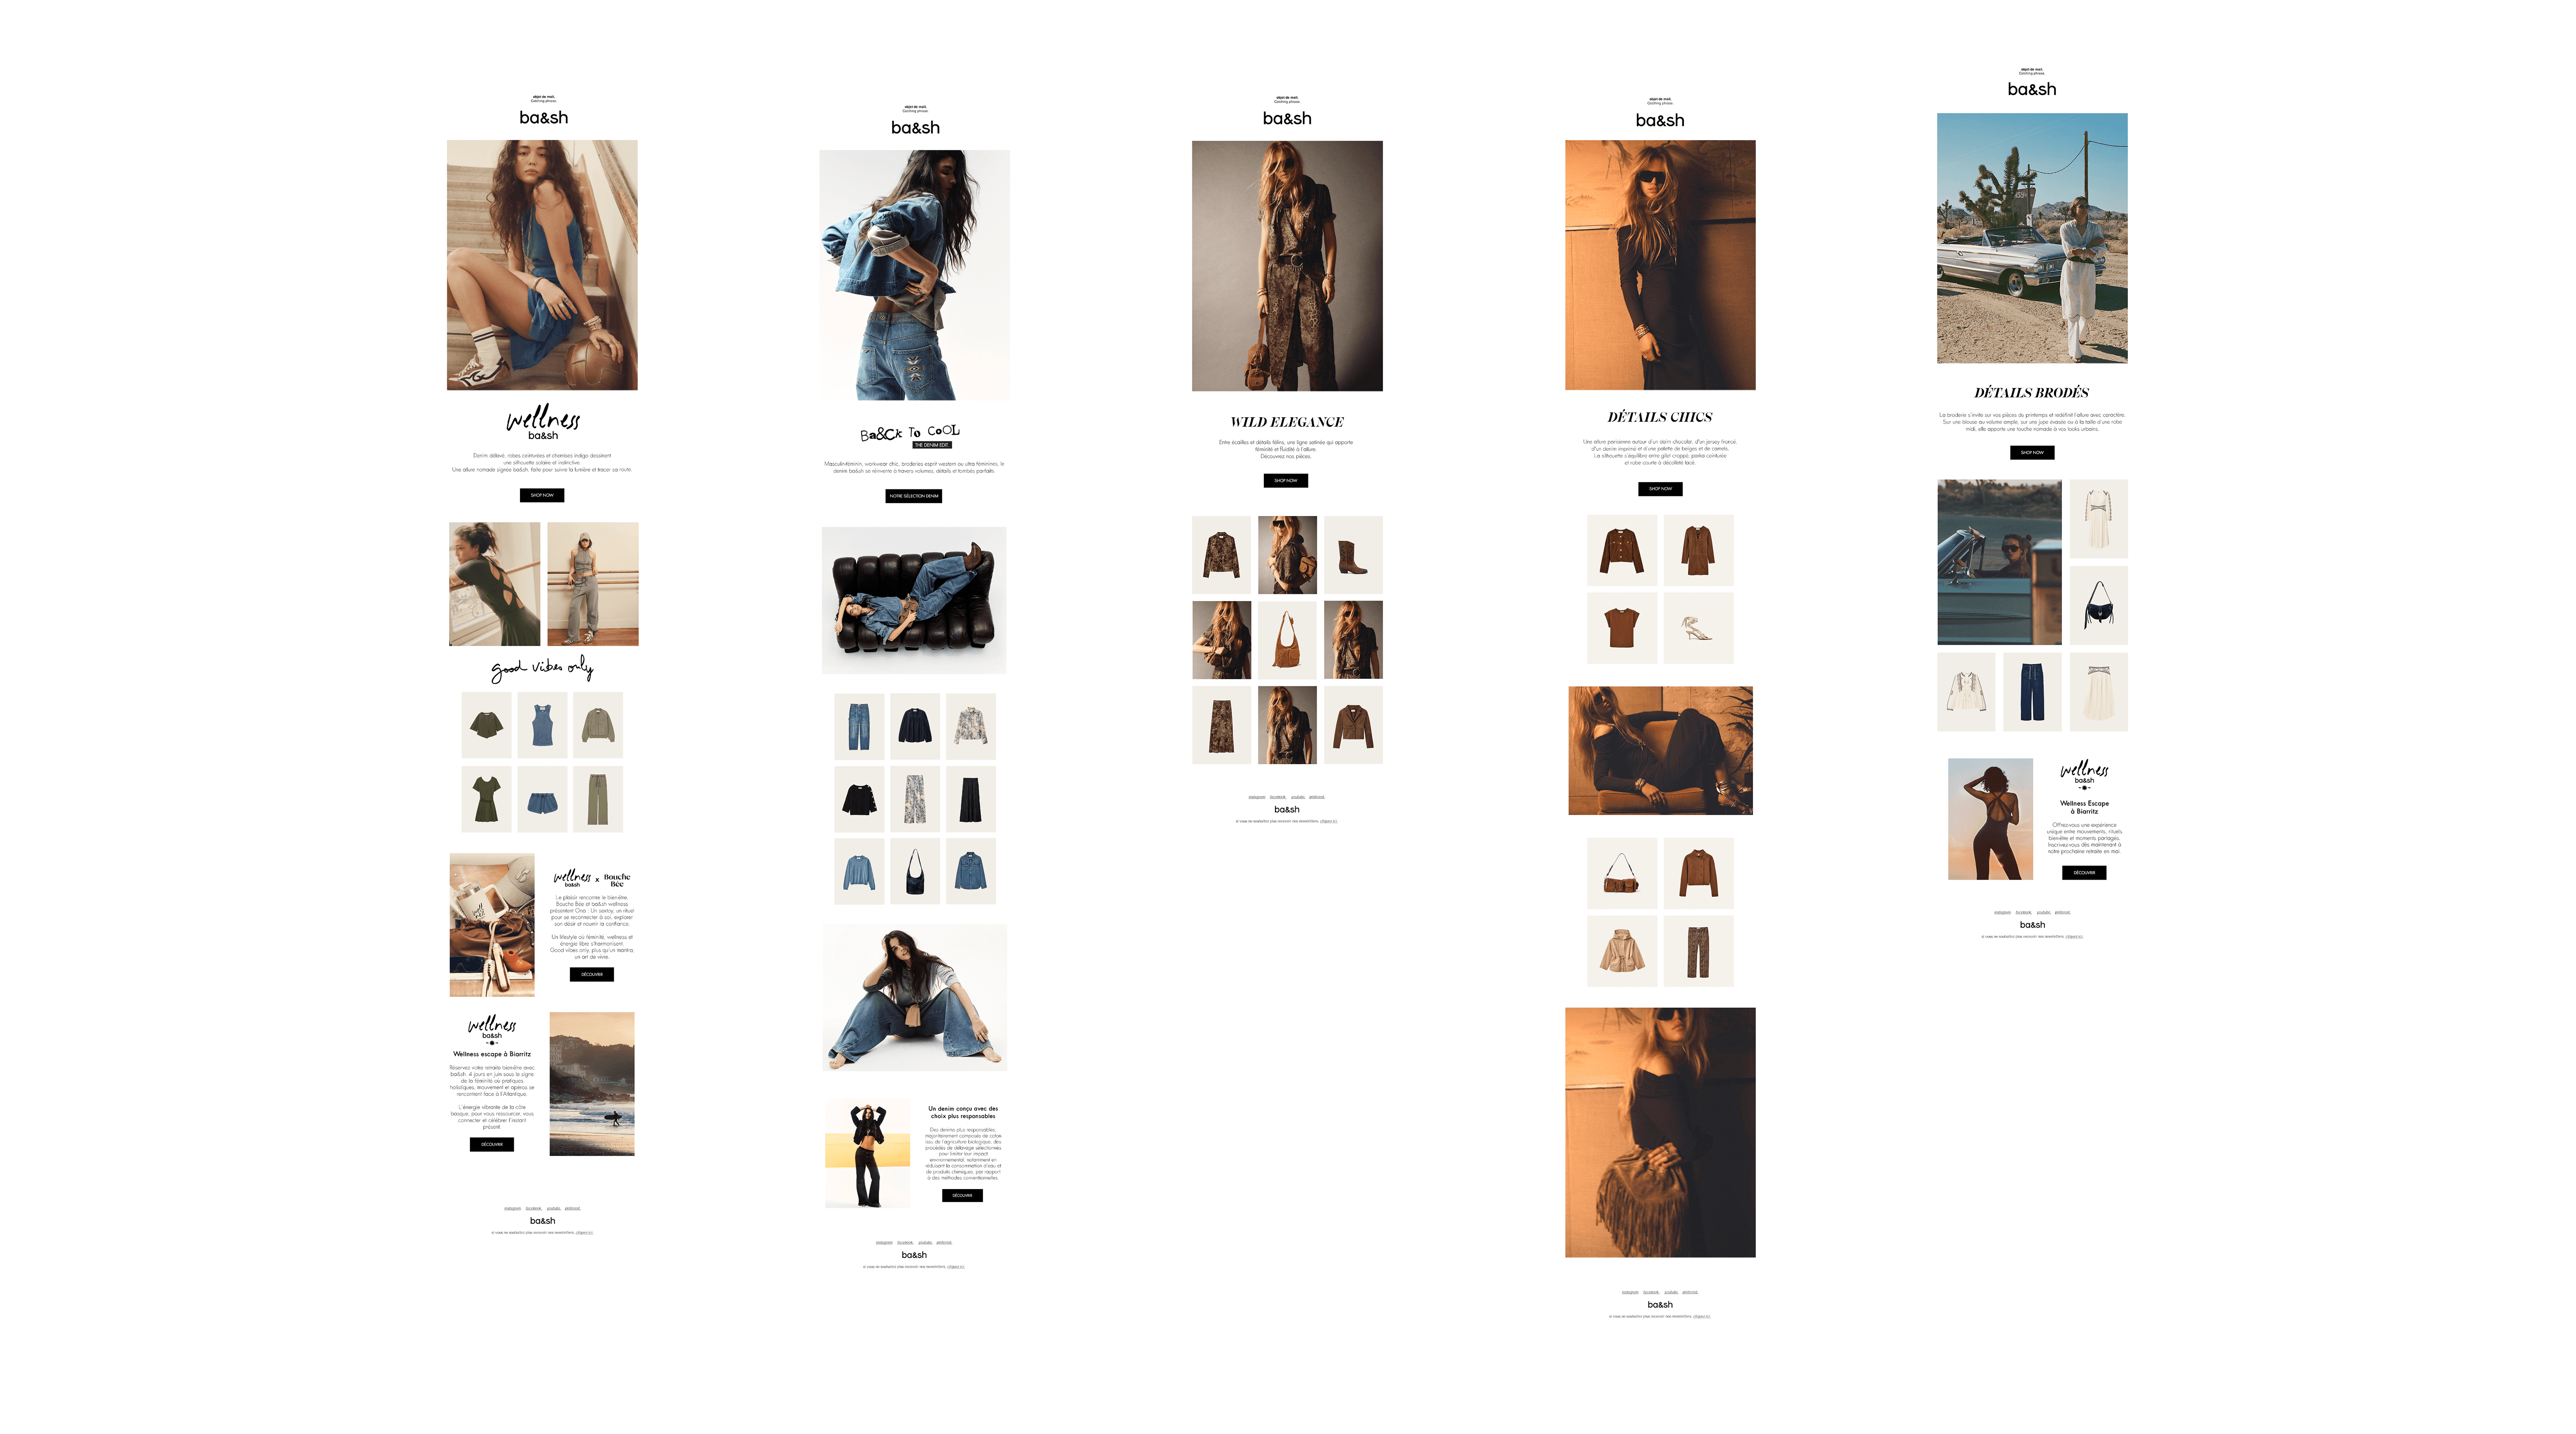2576x1434 pixels.
Task: Click the 'WILD ELEGANCE' heading
Action: pos(1287,422)
